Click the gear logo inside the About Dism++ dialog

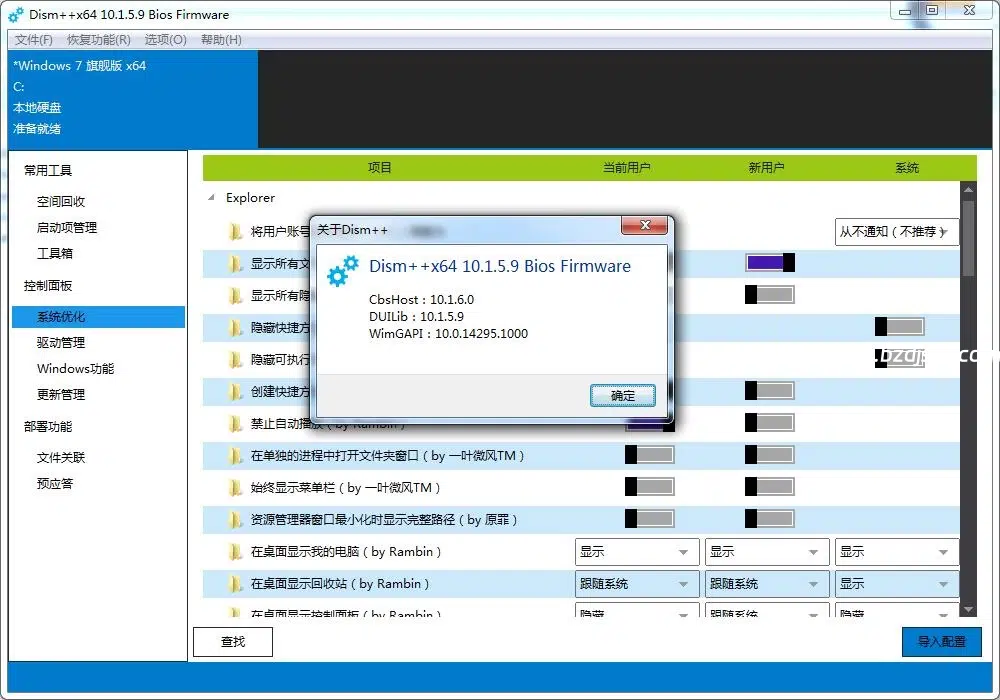coord(343,271)
